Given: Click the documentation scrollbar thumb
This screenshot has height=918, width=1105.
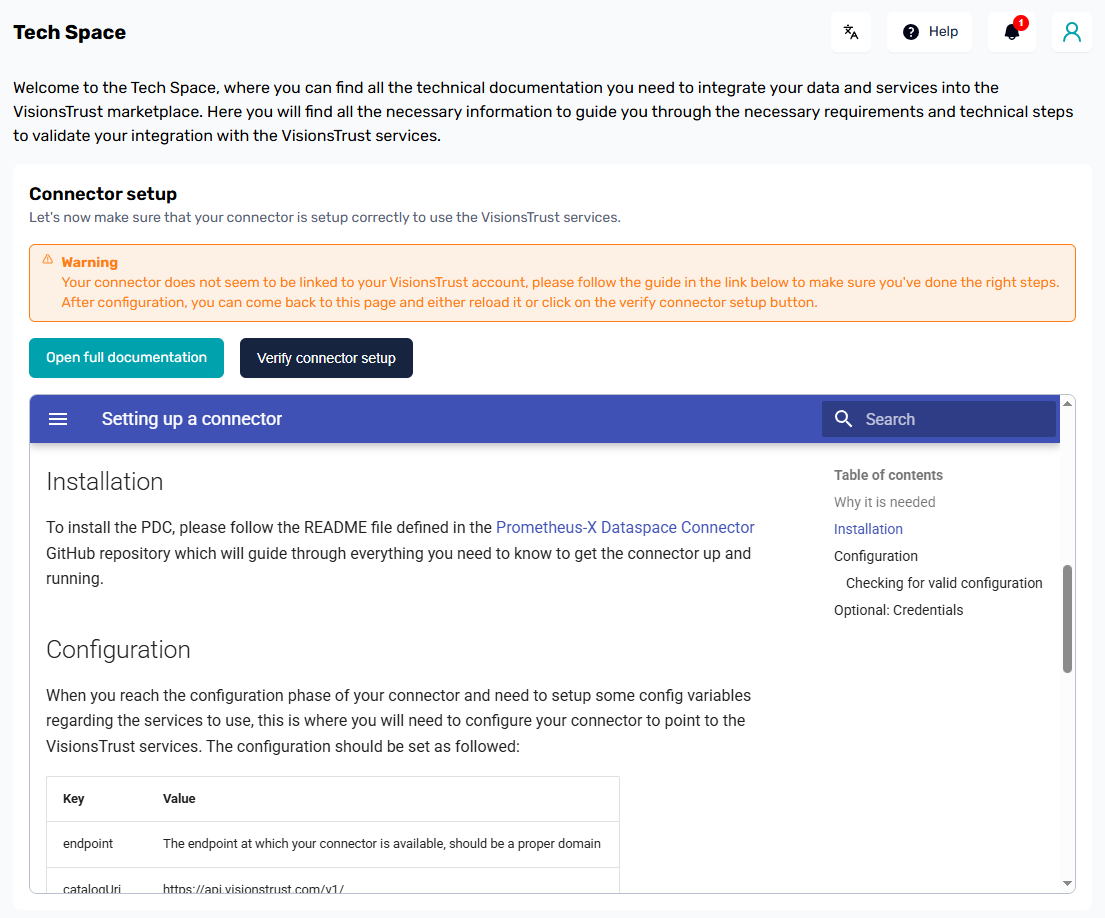Looking at the screenshot, I should point(1067,618).
